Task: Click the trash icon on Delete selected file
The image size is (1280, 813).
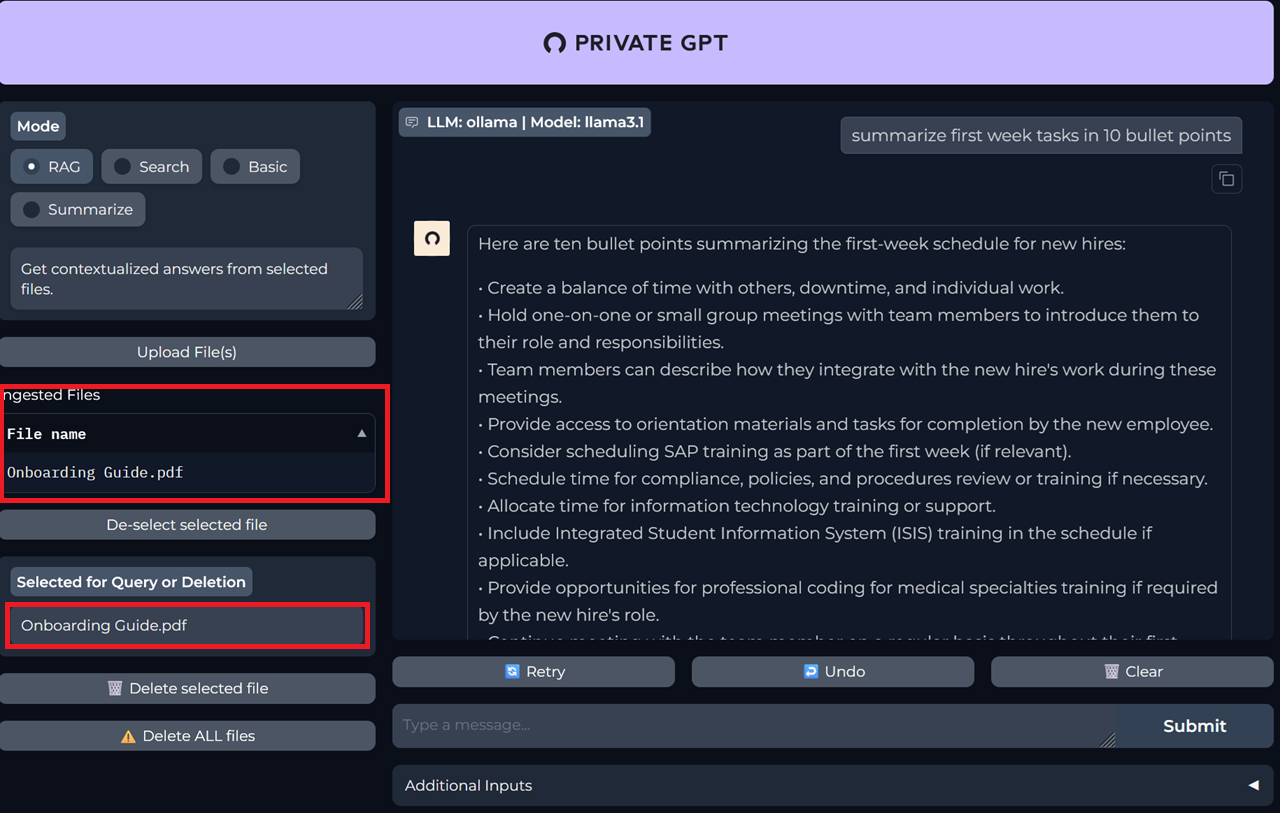Action: tap(115, 688)
